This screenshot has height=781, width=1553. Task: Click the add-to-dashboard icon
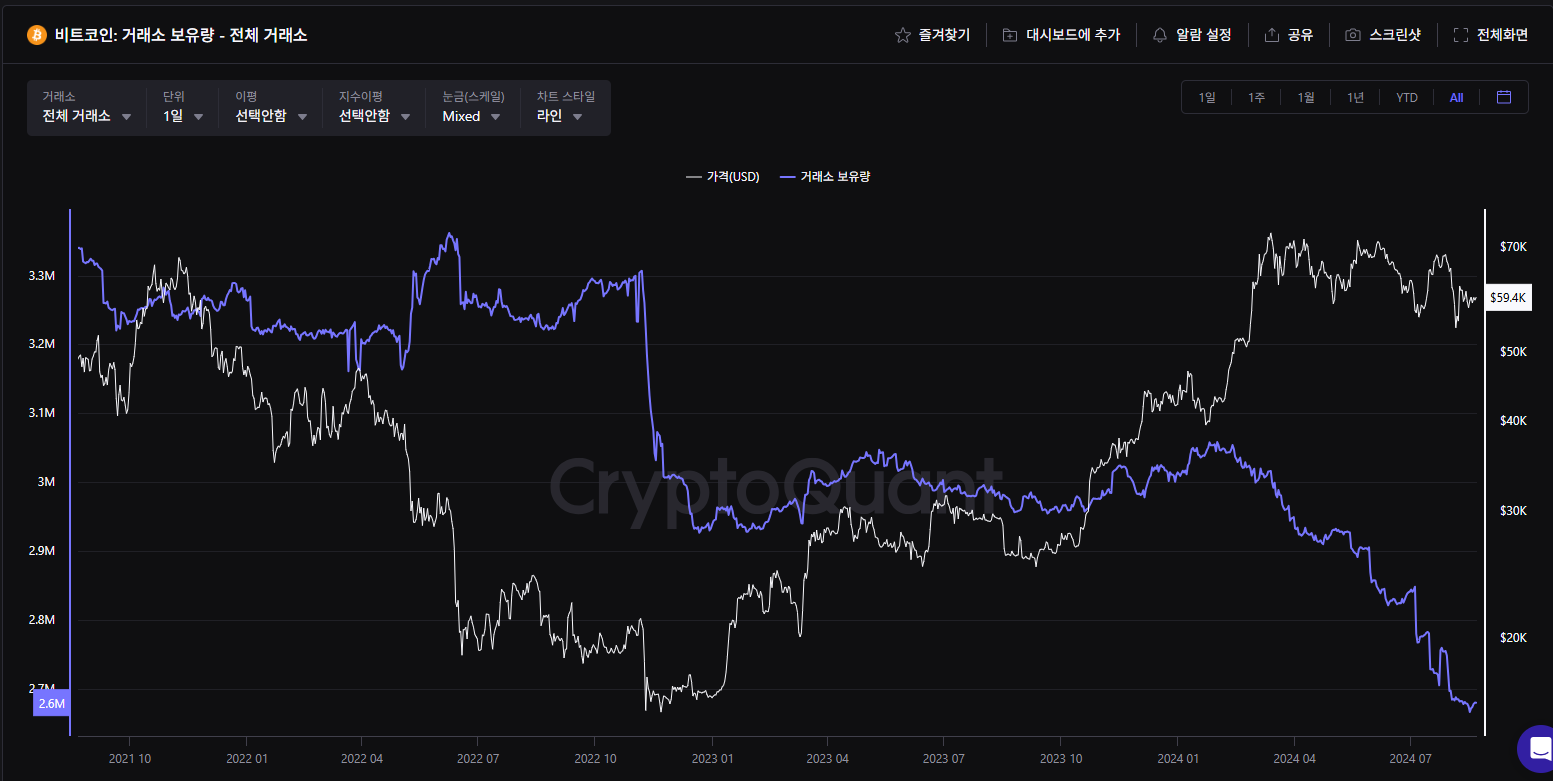1010,35
